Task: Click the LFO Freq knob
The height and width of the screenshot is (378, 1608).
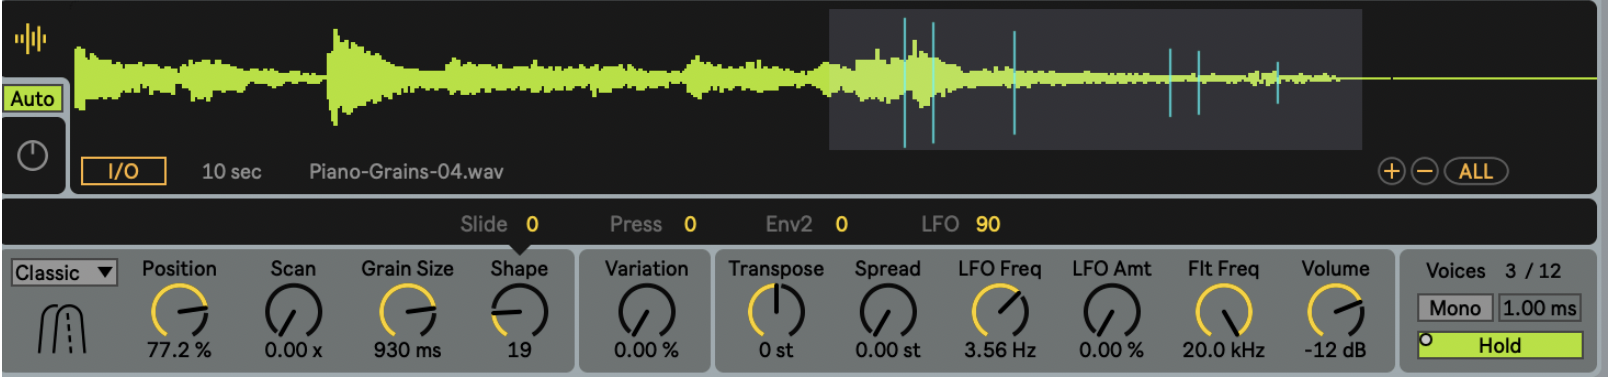Action: pos(1000,311)
